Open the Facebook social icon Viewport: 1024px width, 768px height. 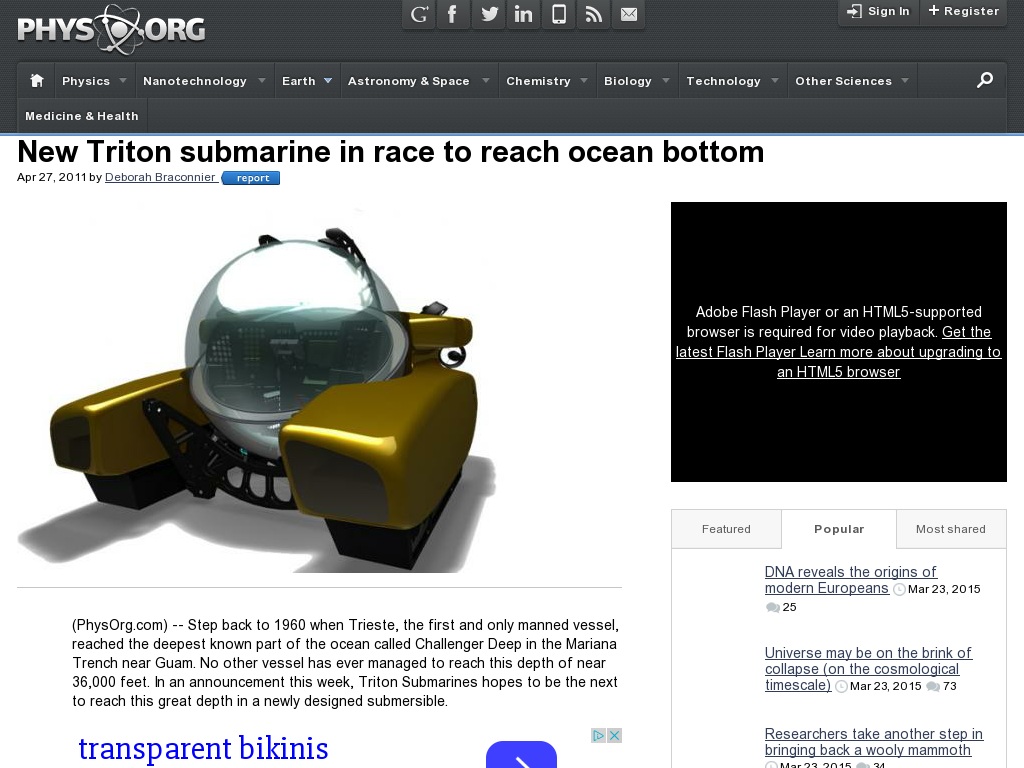(x=453, y=14)
